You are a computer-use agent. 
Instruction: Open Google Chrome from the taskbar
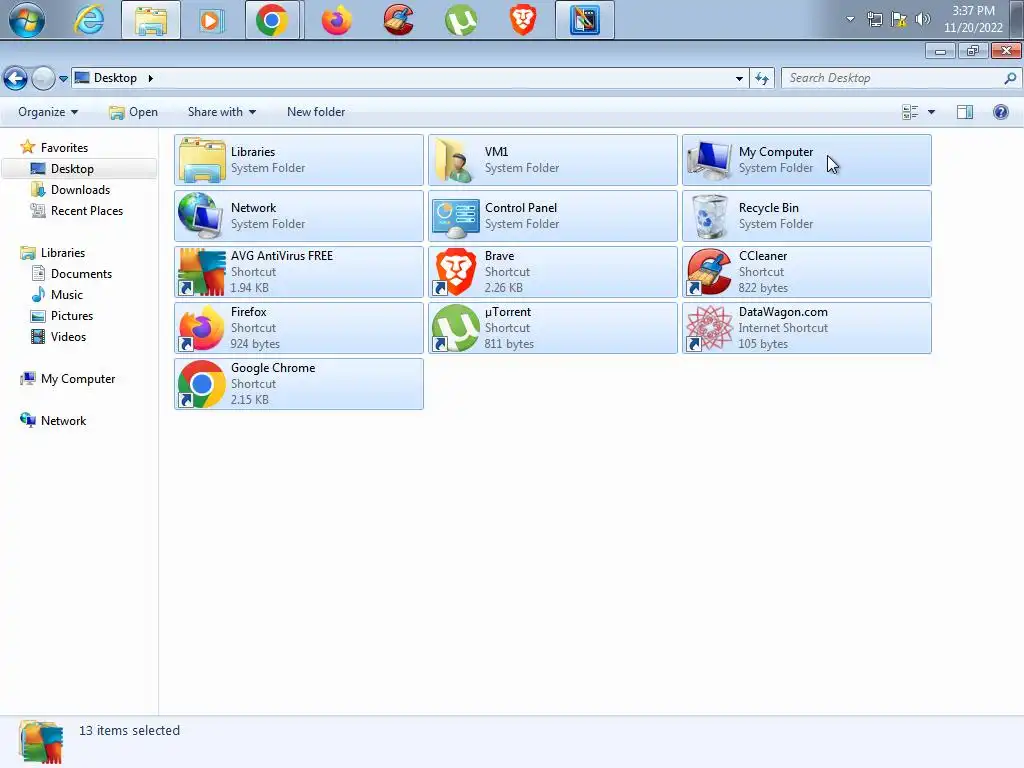(274, 20)
